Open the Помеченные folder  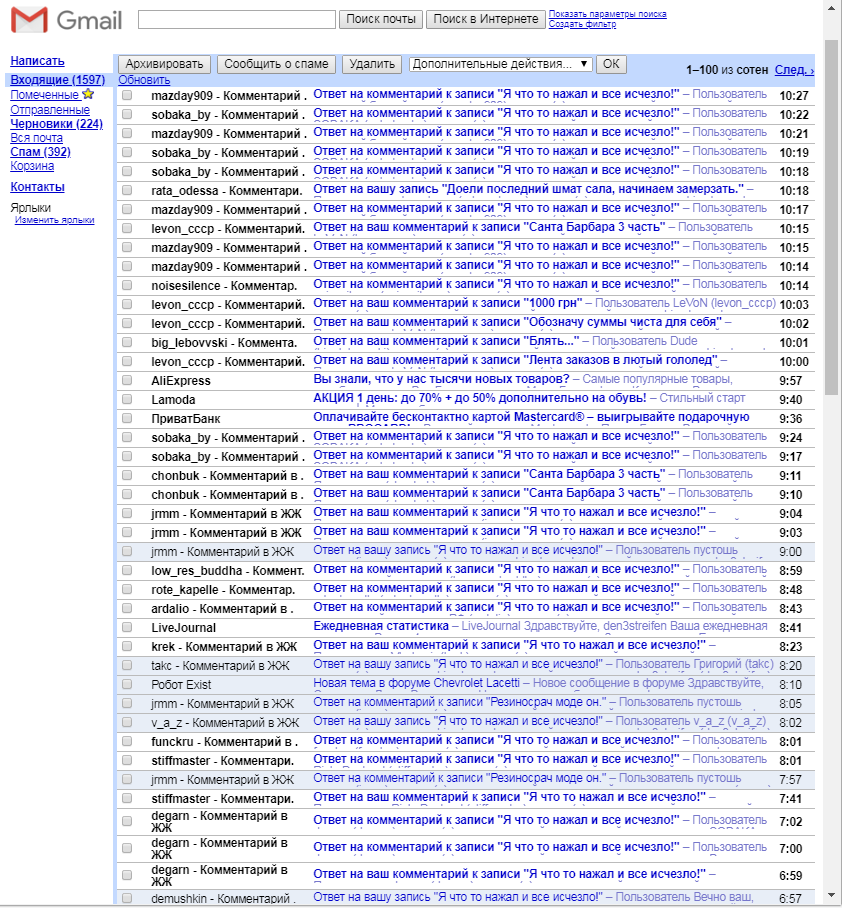coord(45,95)
